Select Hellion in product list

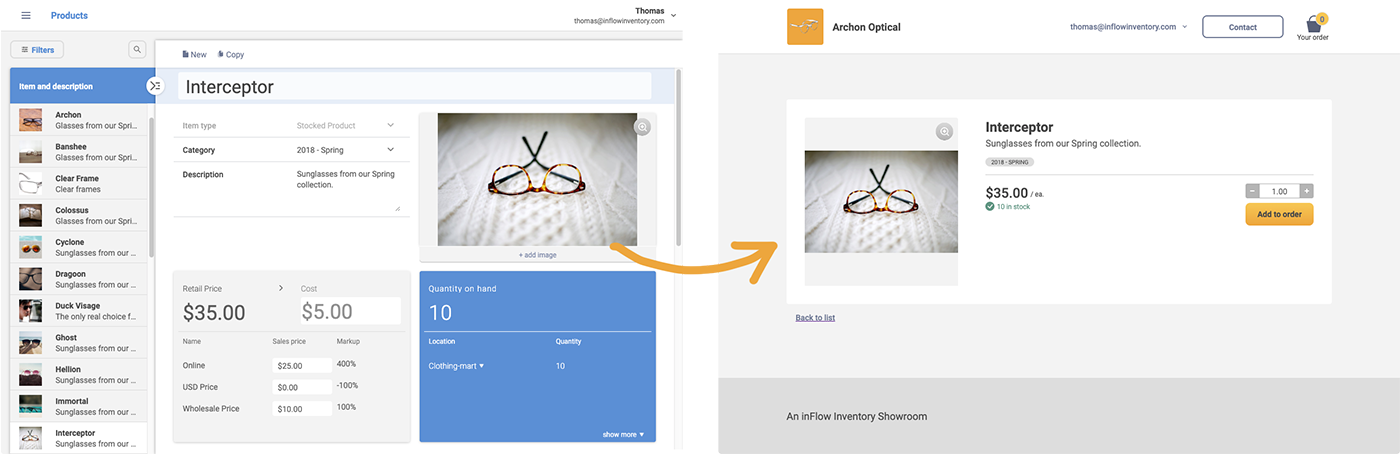pos(79,375)
